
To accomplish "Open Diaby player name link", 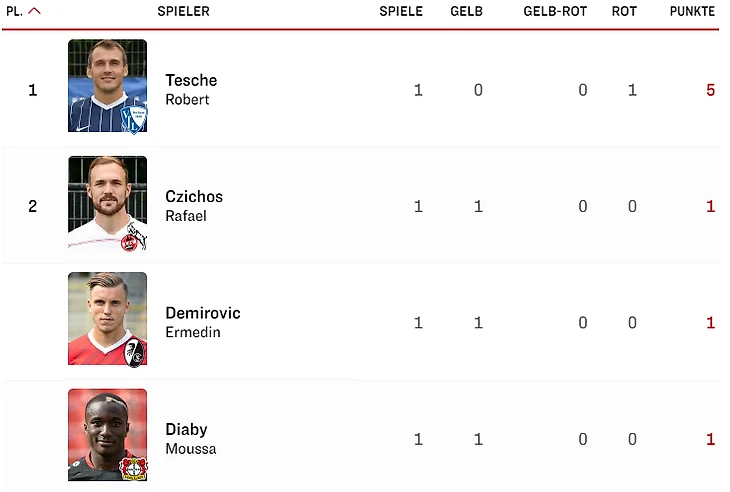I will pyautogui.click(x=186, y=430).
